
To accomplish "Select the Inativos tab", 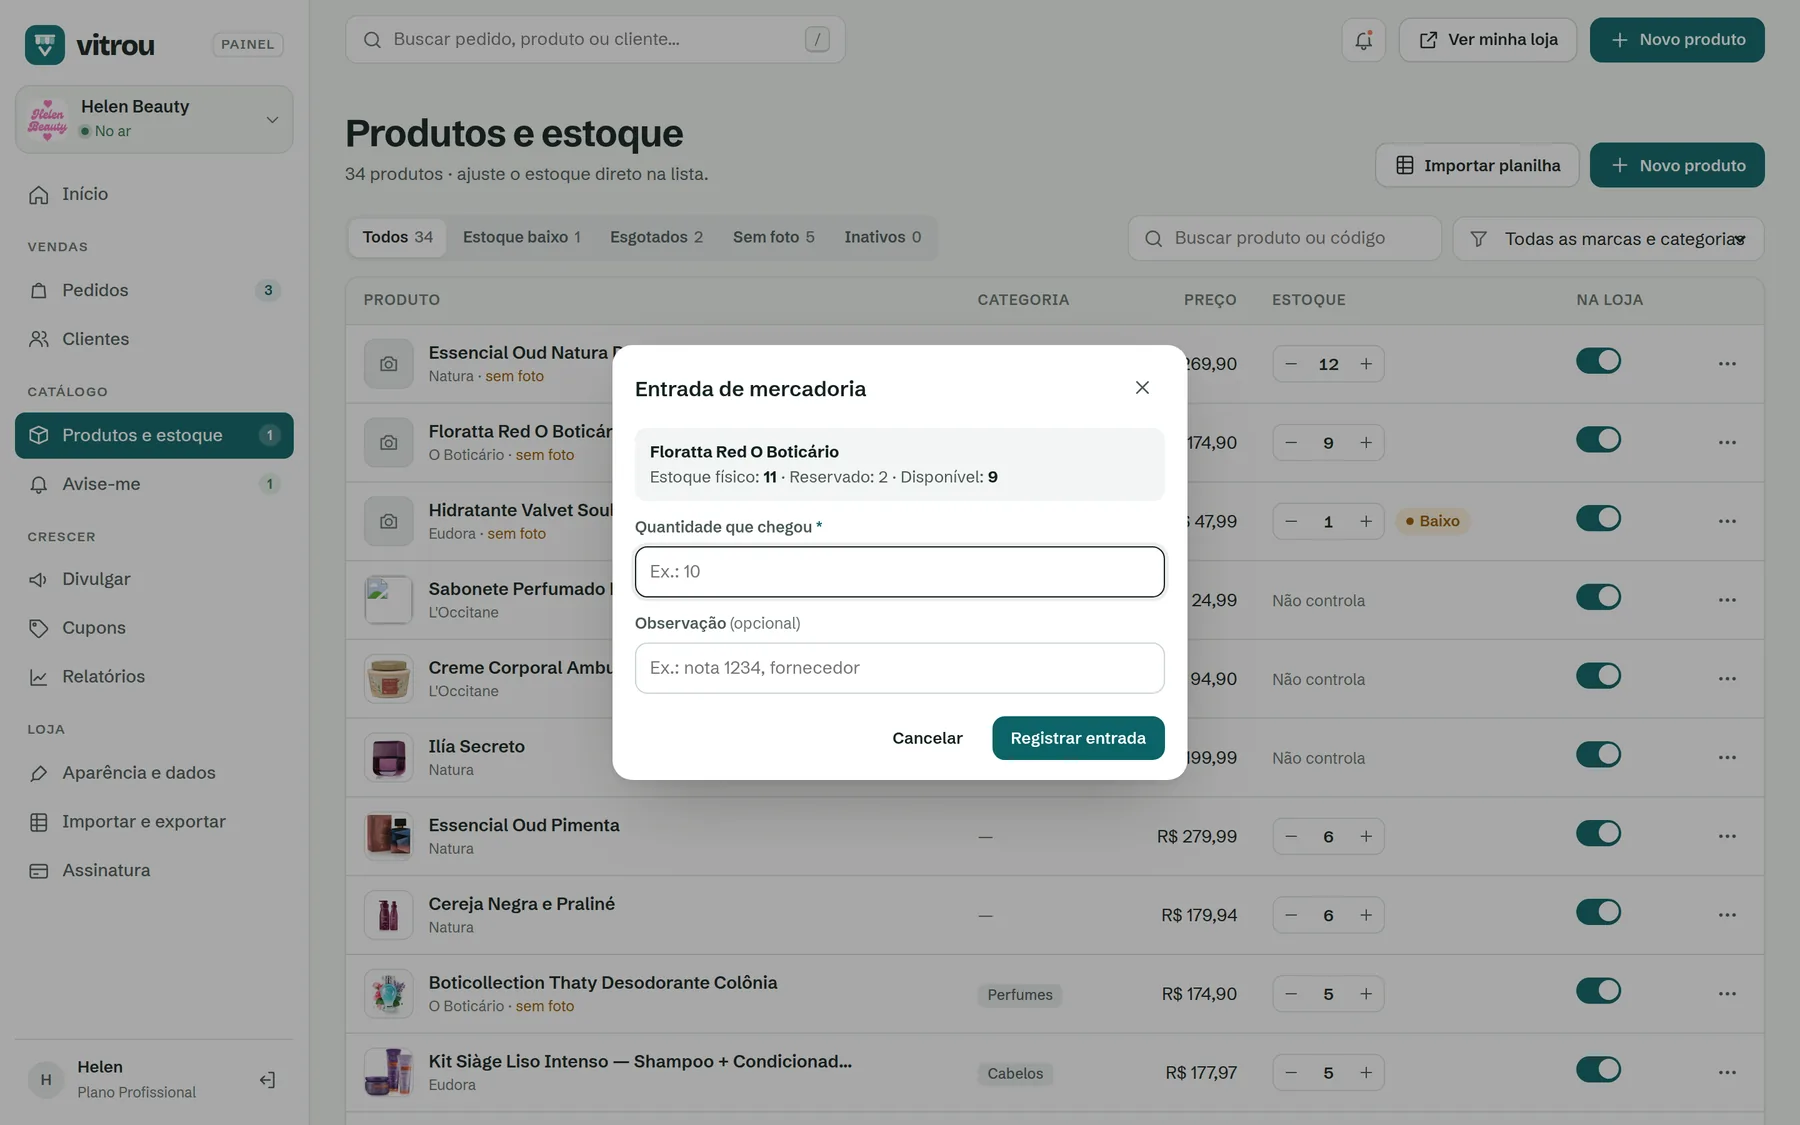I will pyautogui.click(x=883, y=237).
